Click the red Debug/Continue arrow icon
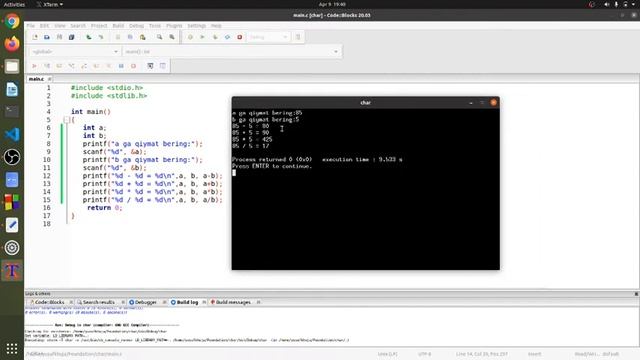640x360 pixels. [34, 66]
